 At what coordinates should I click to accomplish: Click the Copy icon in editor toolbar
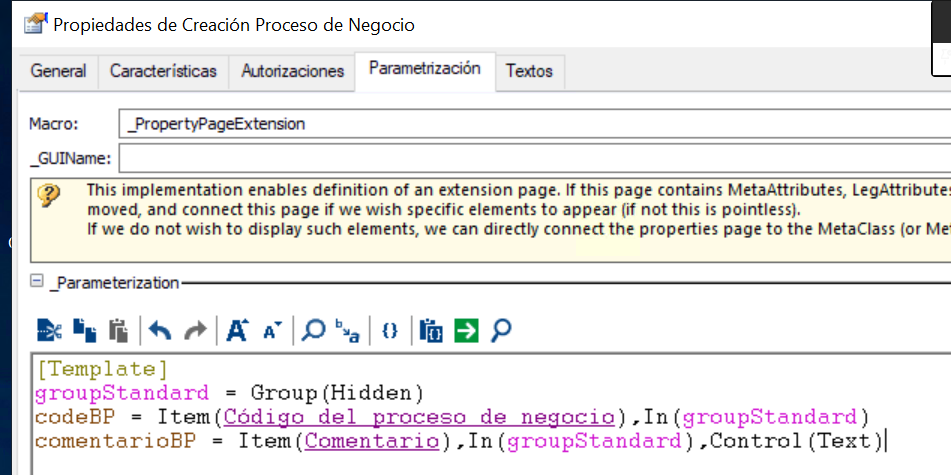85,331
